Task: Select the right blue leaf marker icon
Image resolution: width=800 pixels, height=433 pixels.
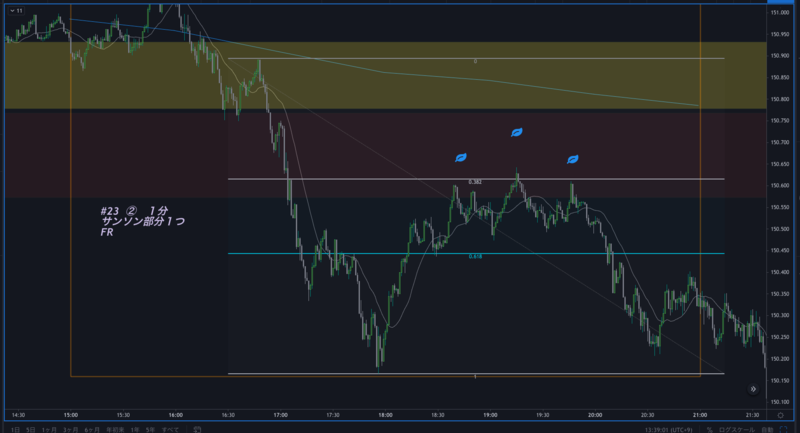Action: click(x=573, y=160)
